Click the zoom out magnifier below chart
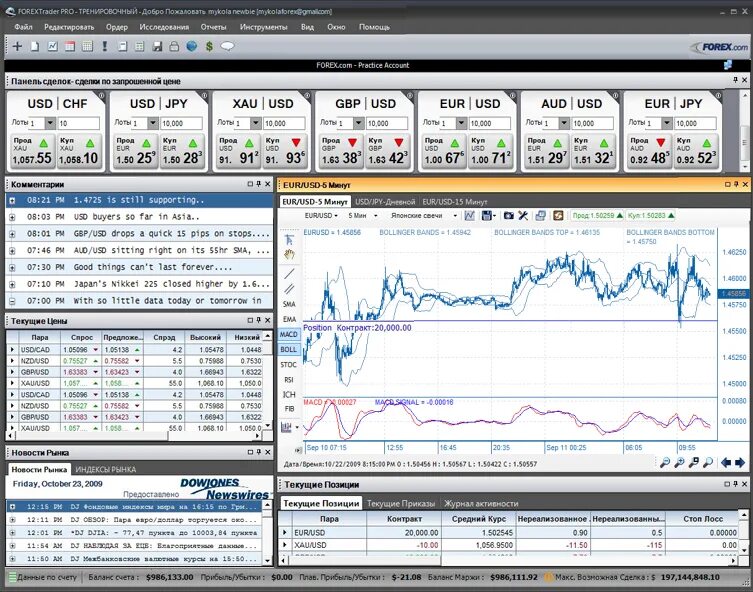This screenshot has height=592, width=753. pyautogui.click(x=665, y=462)
